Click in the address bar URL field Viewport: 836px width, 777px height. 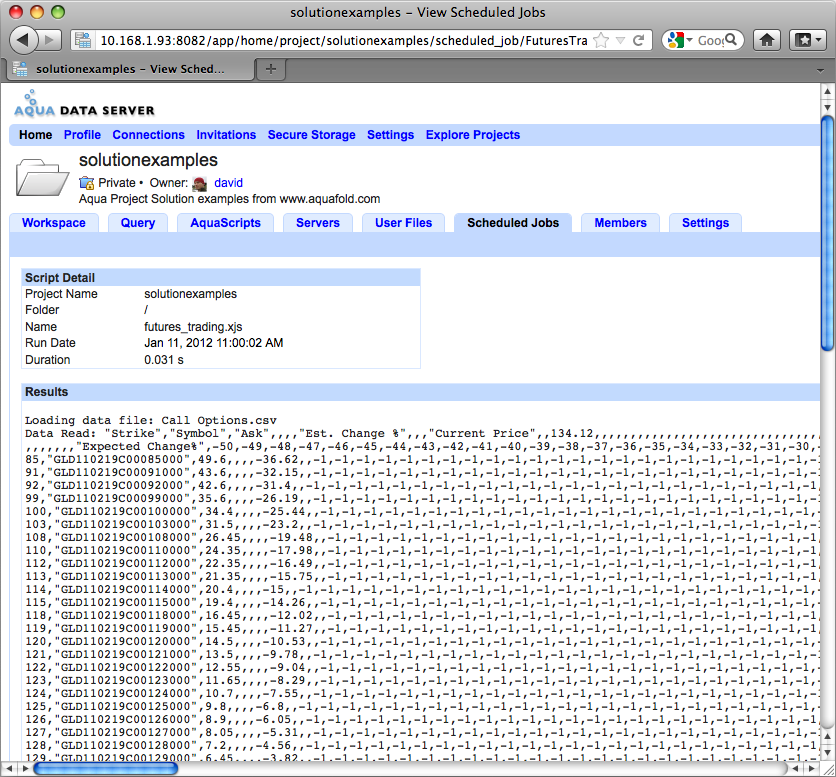click(x=343, y=41)
